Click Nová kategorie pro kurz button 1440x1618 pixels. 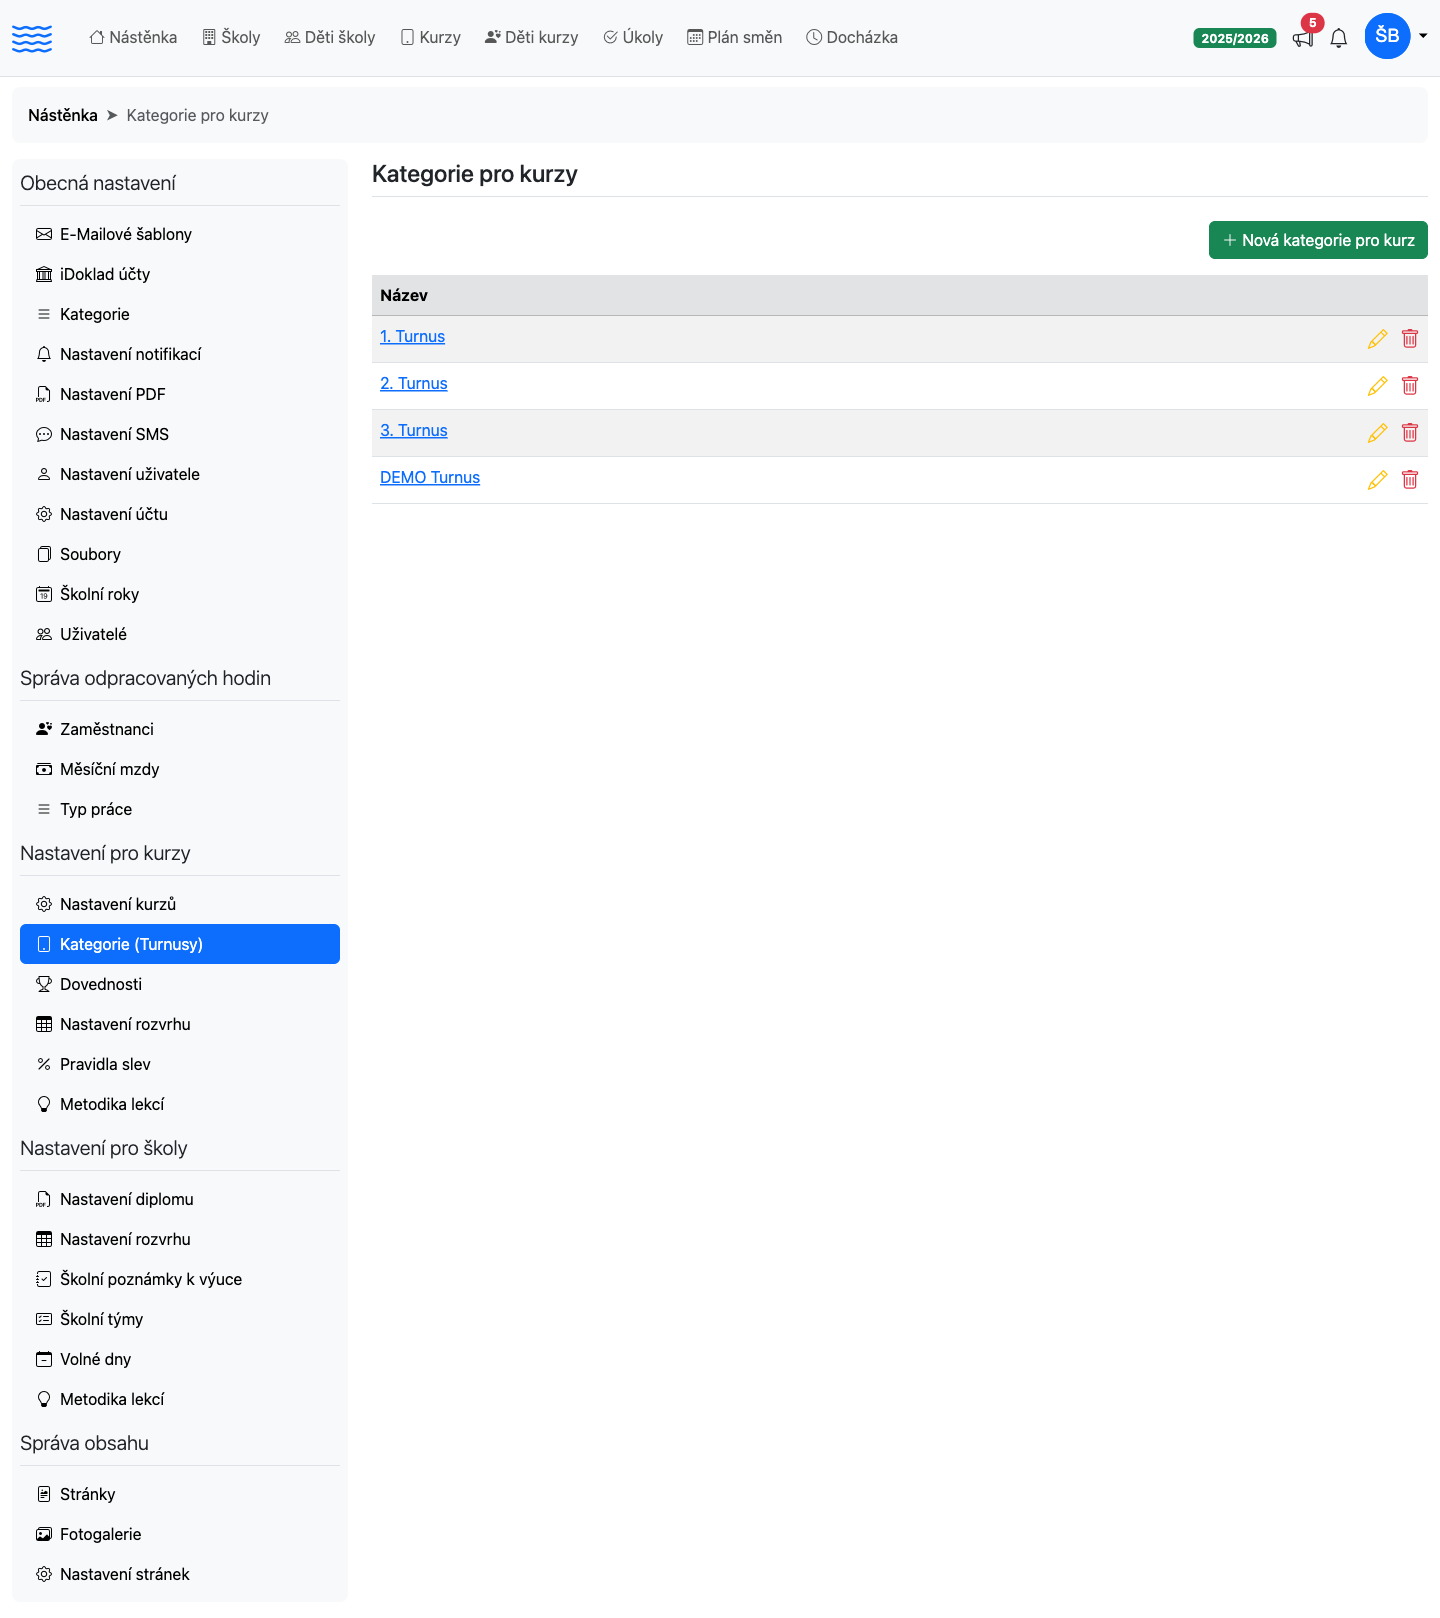(1318, 240)
